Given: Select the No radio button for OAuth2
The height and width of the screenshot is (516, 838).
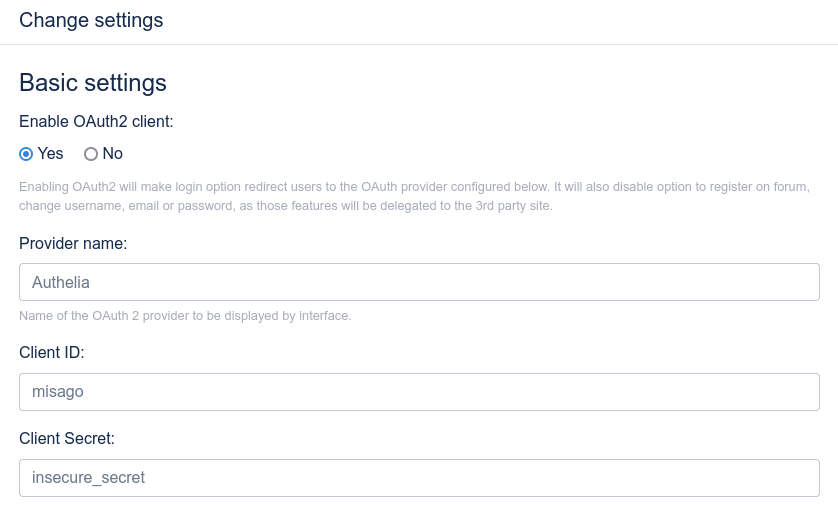Looking at the screenshot, I should click(x=91, y=154).
